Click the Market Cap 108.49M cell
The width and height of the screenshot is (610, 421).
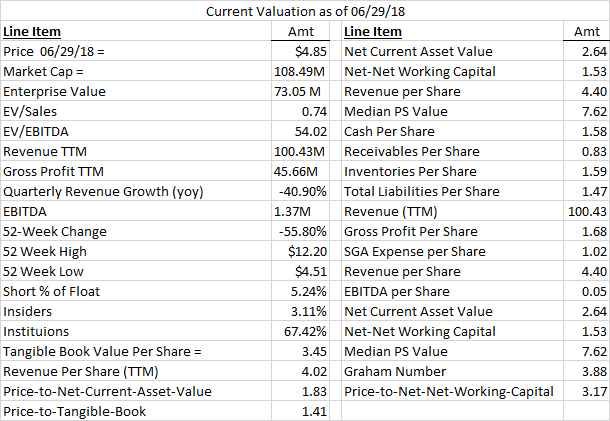[x=300, y=71]
